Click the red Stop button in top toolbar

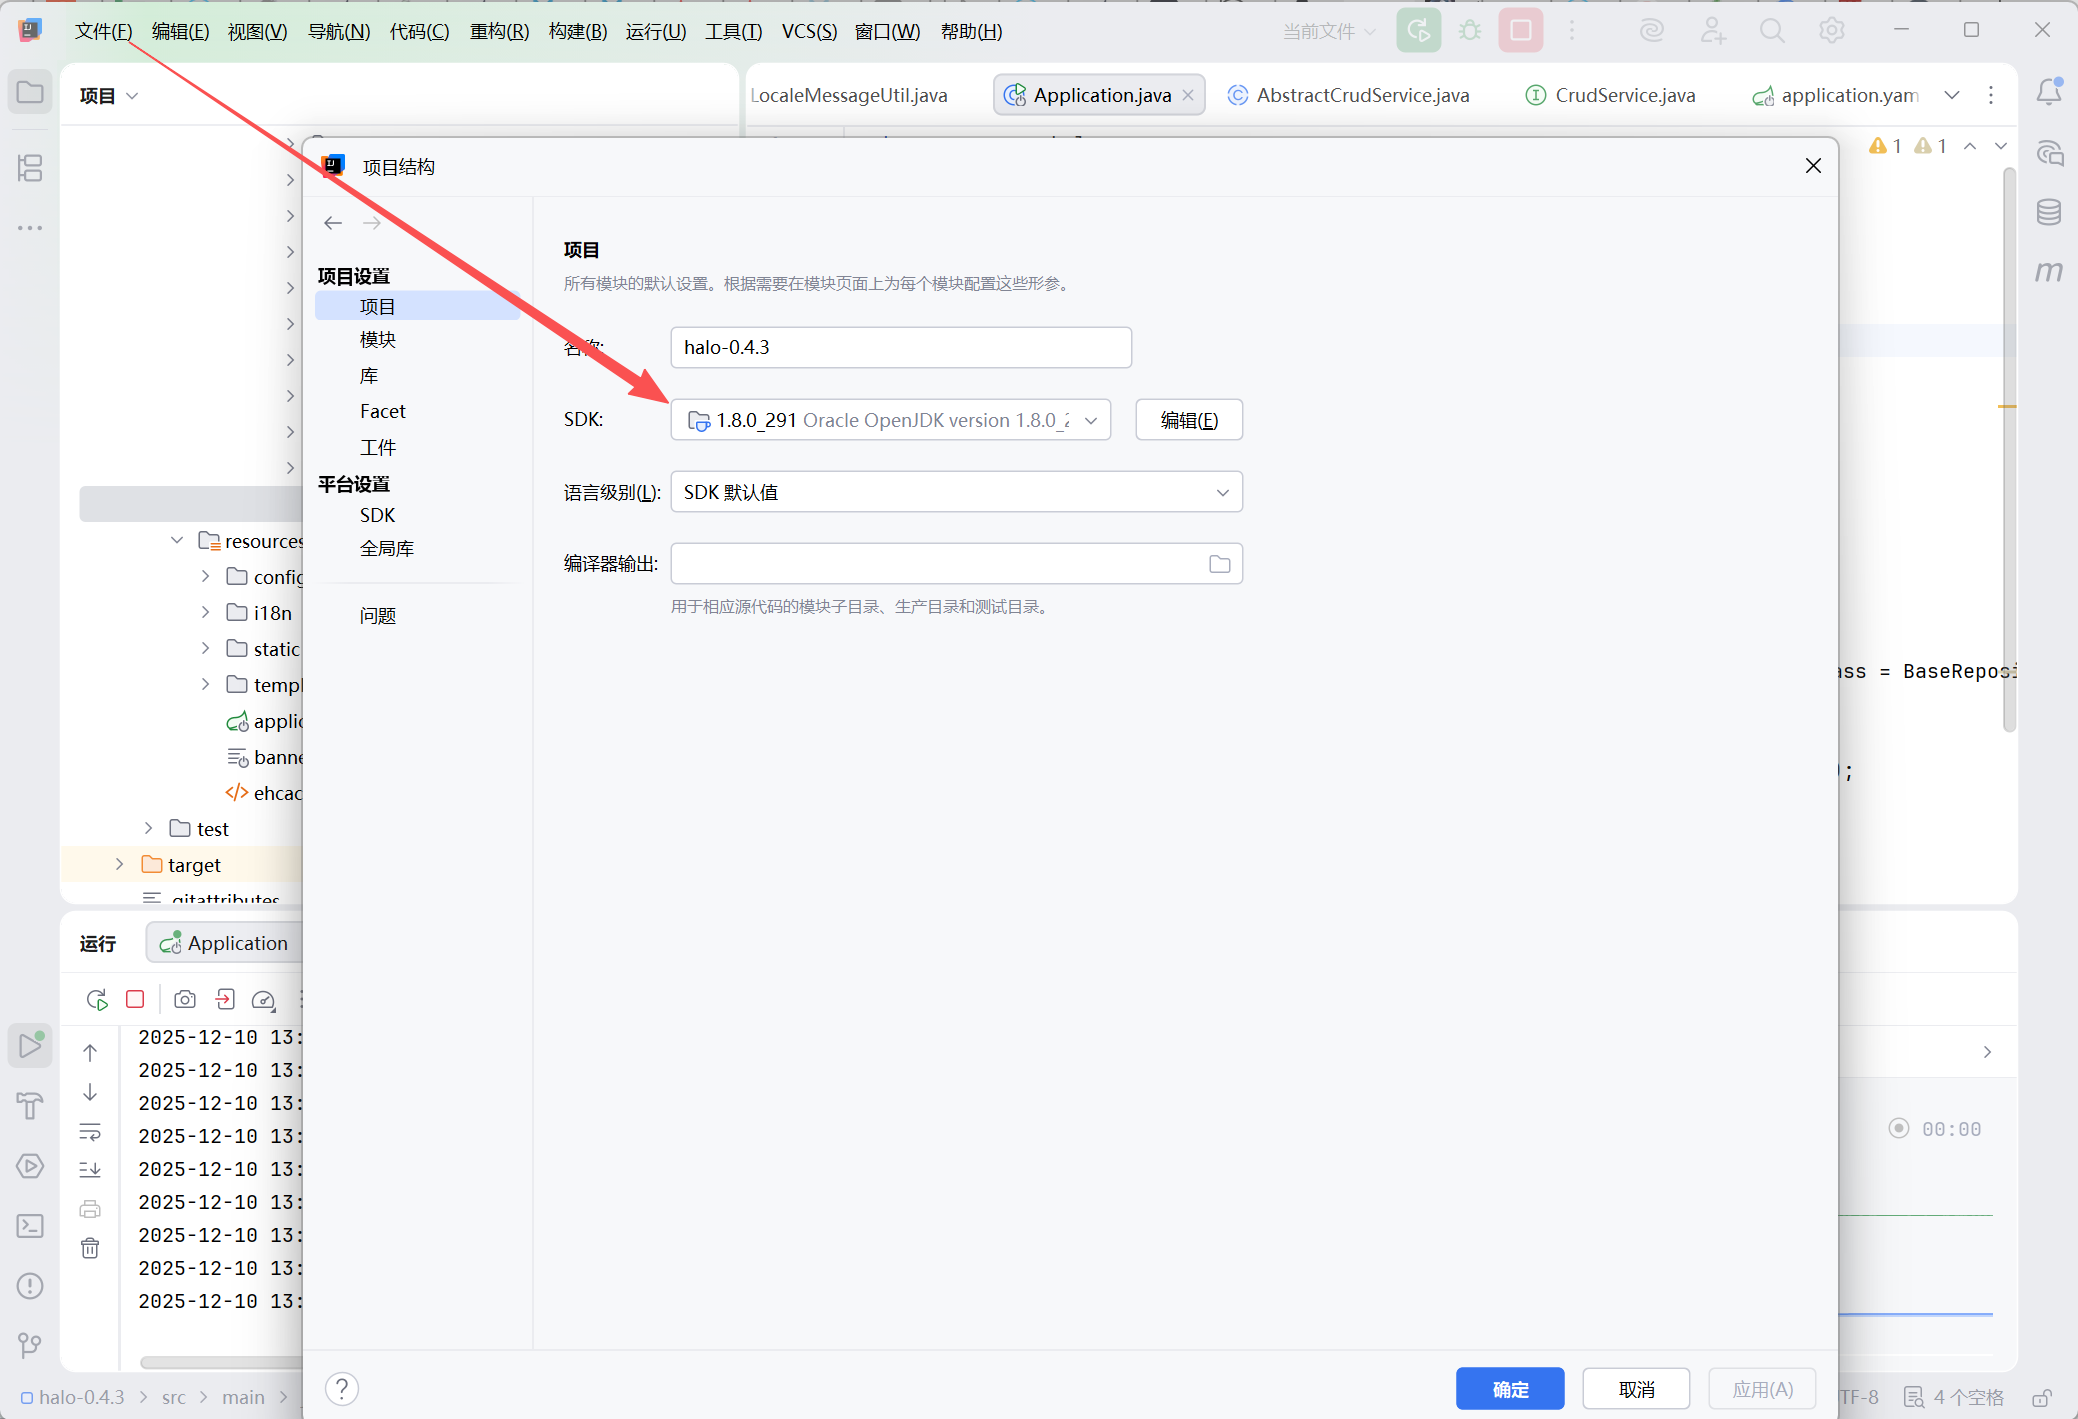pos(1520,31)
